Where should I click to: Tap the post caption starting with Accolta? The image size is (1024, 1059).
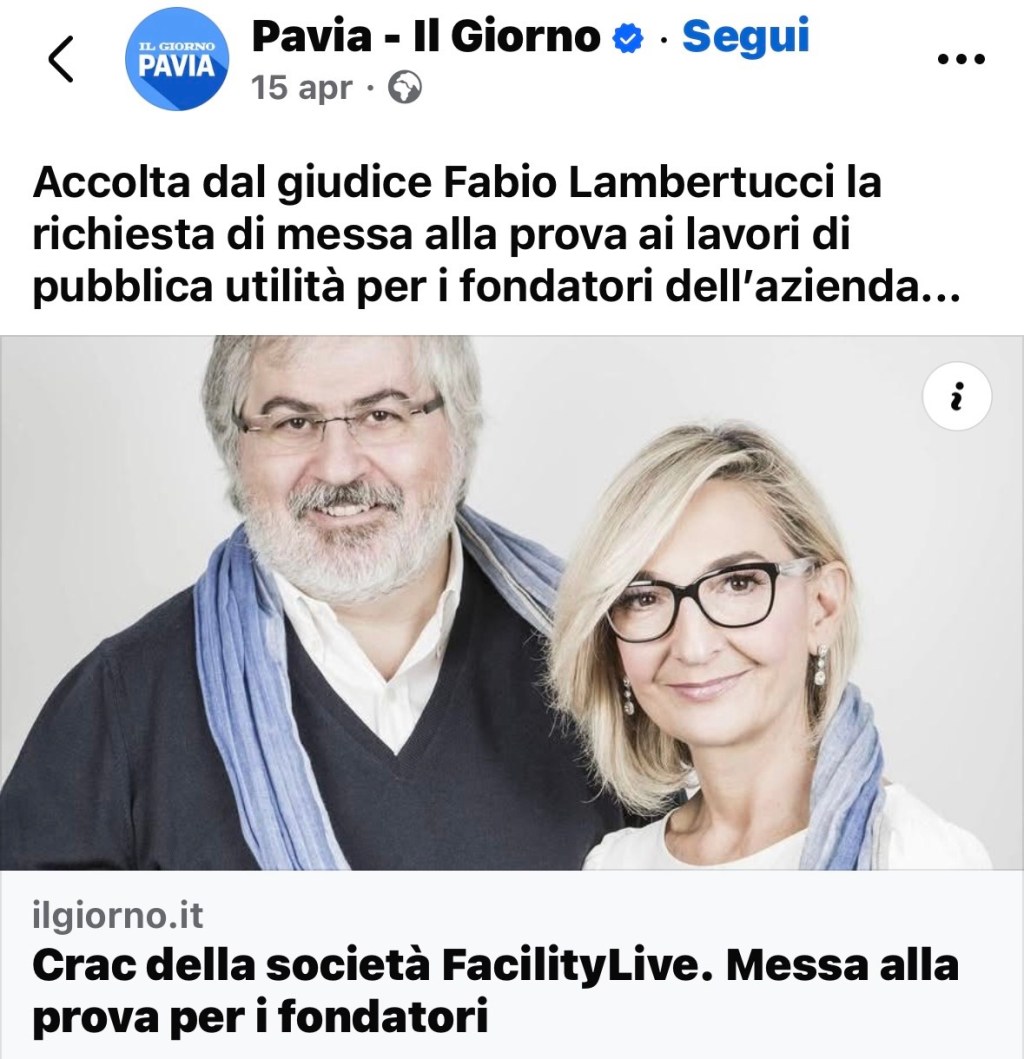pos(496,235)
